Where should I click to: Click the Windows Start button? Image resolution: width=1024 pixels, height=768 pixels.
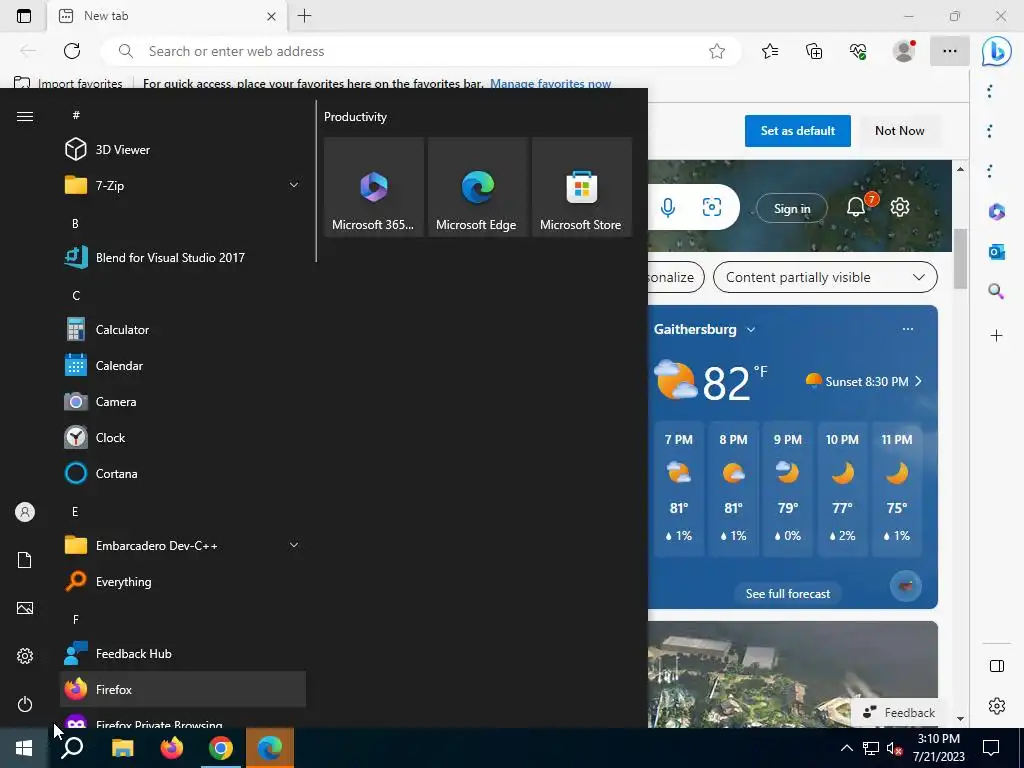[x=24, y=748]
